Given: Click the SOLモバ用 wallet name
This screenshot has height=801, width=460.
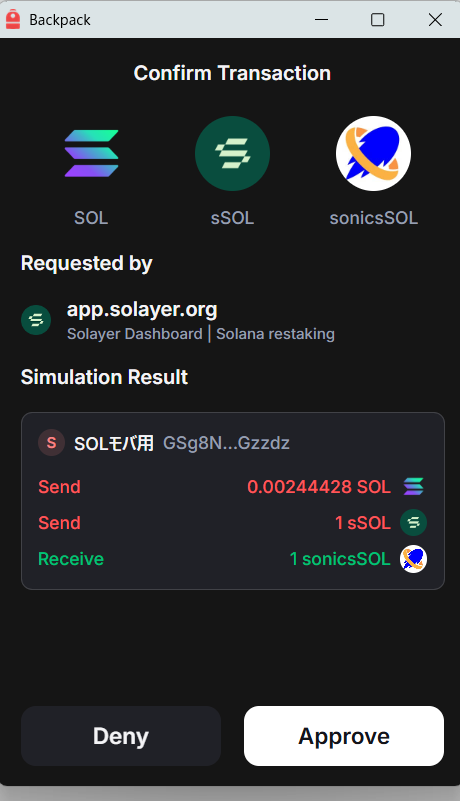Looking at the screenshot, I should pyautogui.click(x=113, y=443).
